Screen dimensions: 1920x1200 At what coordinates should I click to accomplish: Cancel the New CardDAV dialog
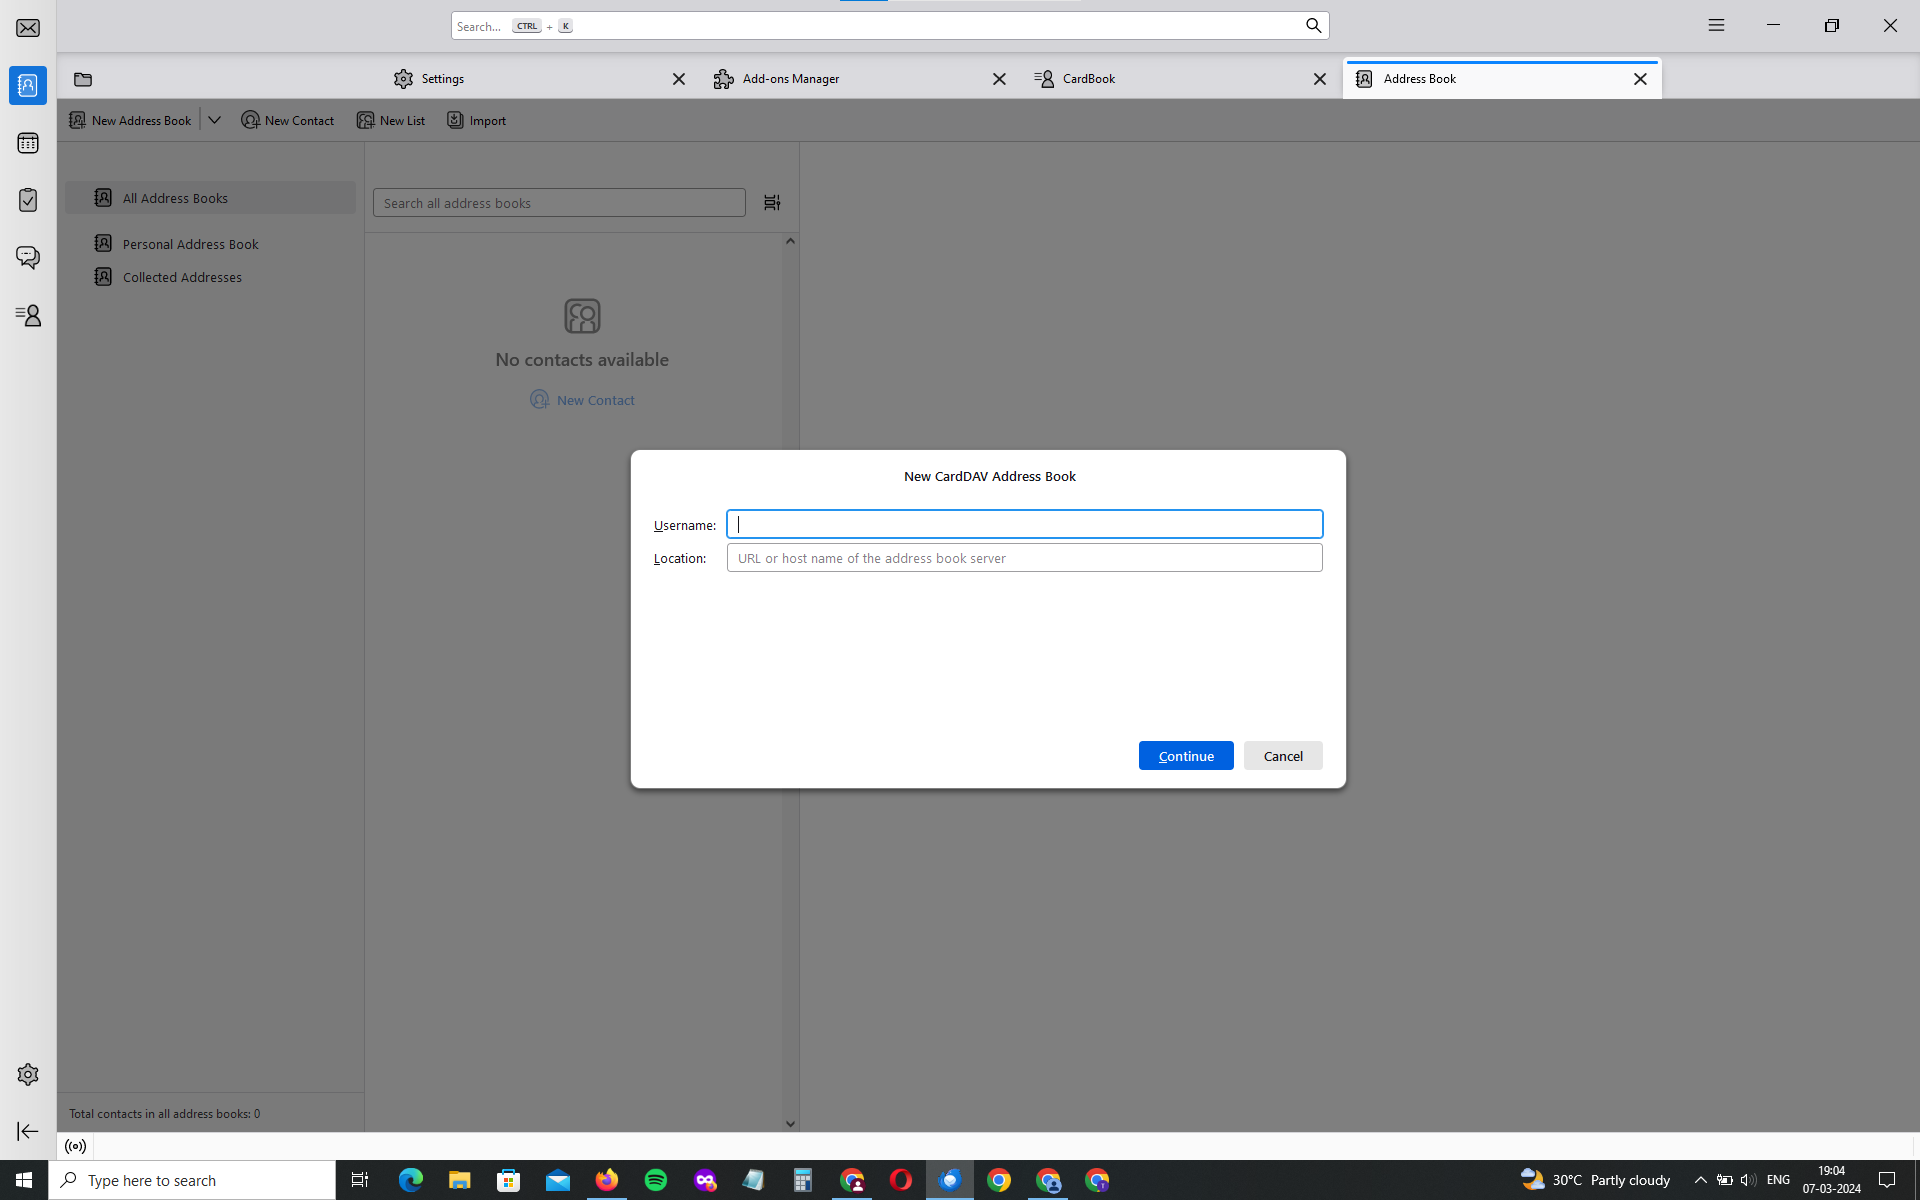pyautogui.click(x=1282, y=756)
